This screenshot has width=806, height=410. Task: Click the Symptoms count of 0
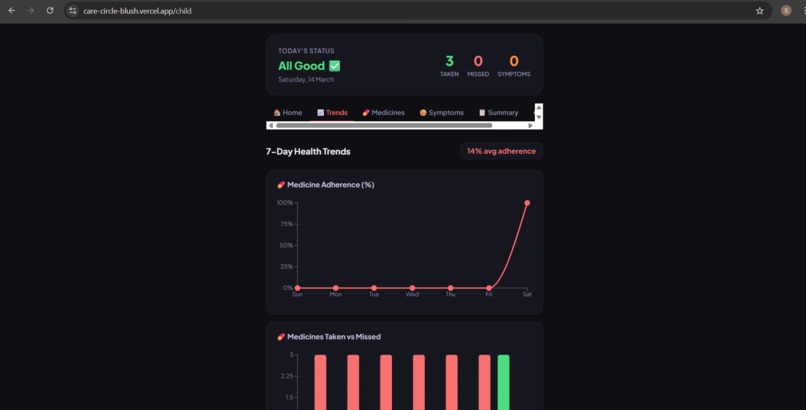514,61
